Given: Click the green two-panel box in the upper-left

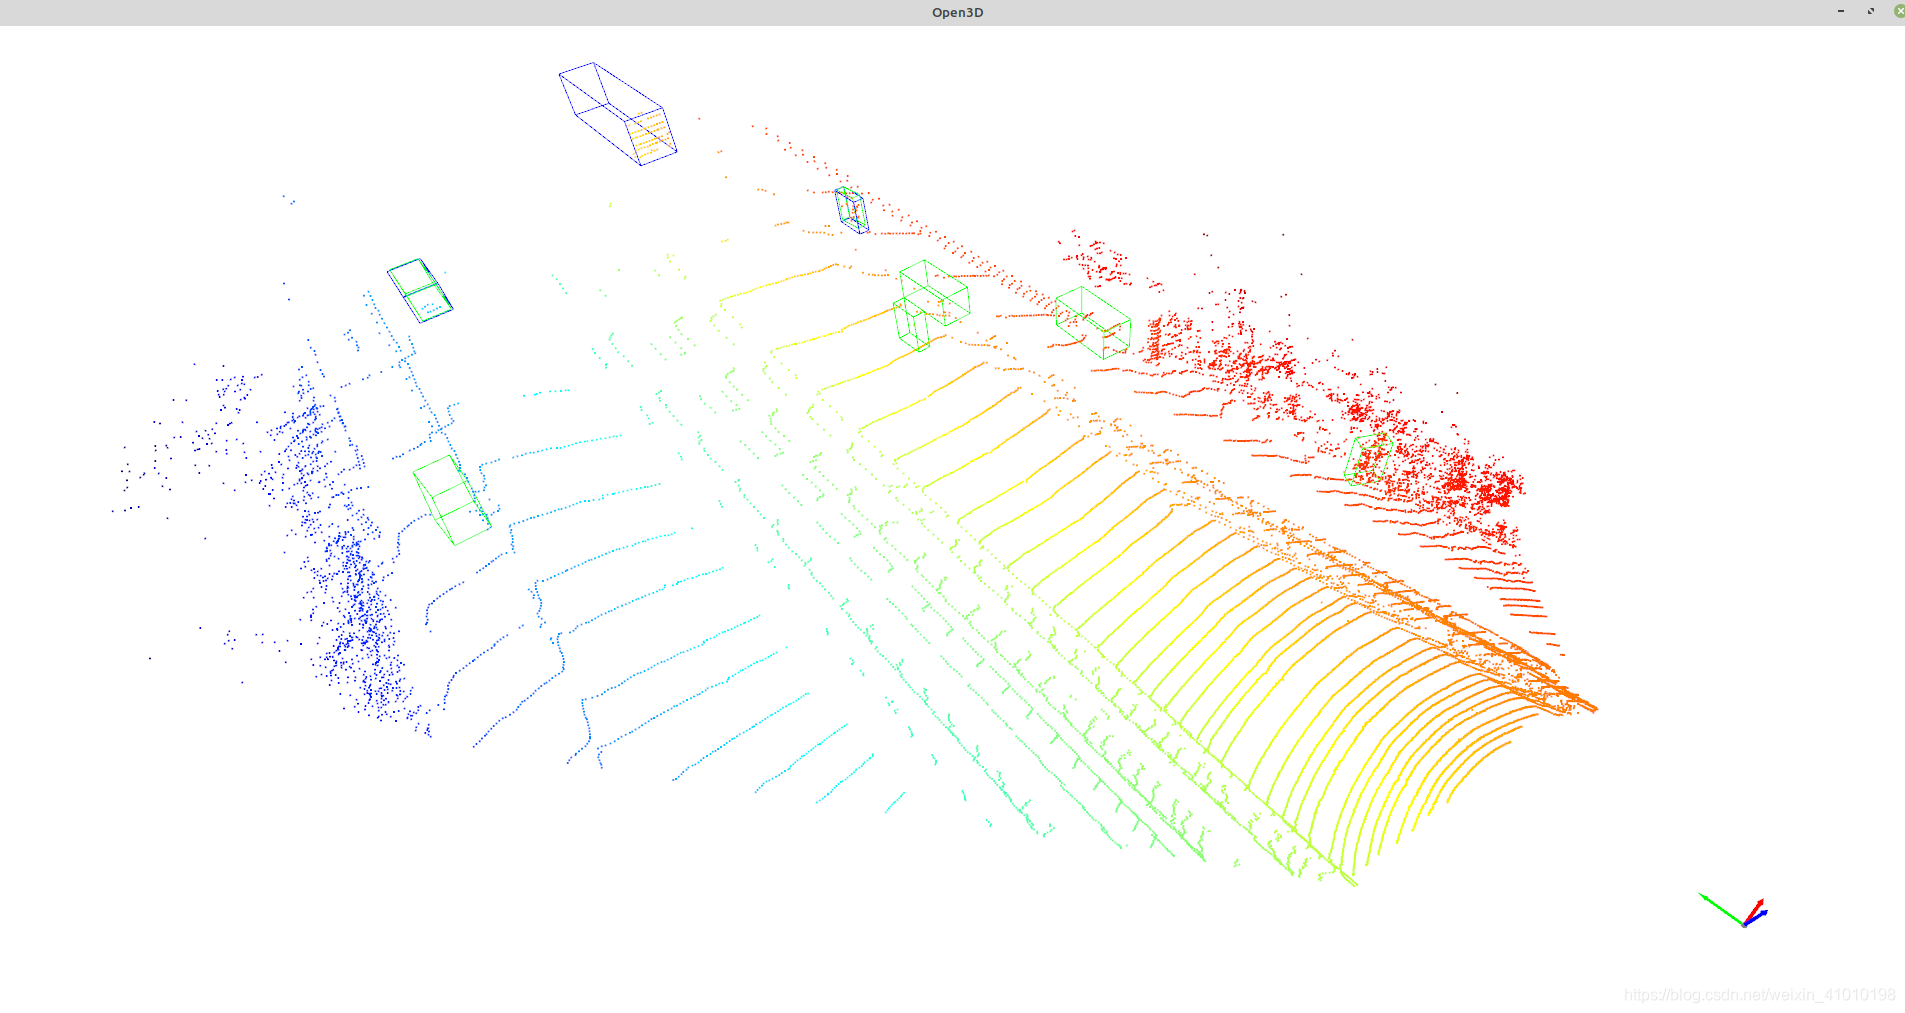Looking at the screenshot, I should pyautogui.click(x=420, y=290).
